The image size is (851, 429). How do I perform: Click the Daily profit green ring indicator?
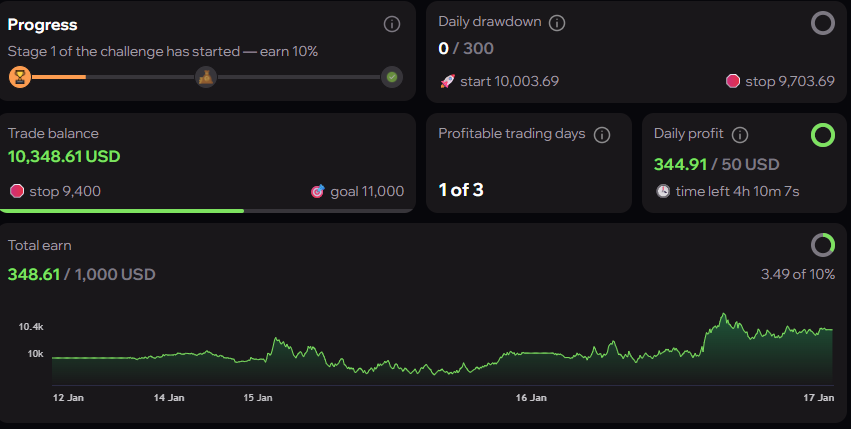pos(823,135)
